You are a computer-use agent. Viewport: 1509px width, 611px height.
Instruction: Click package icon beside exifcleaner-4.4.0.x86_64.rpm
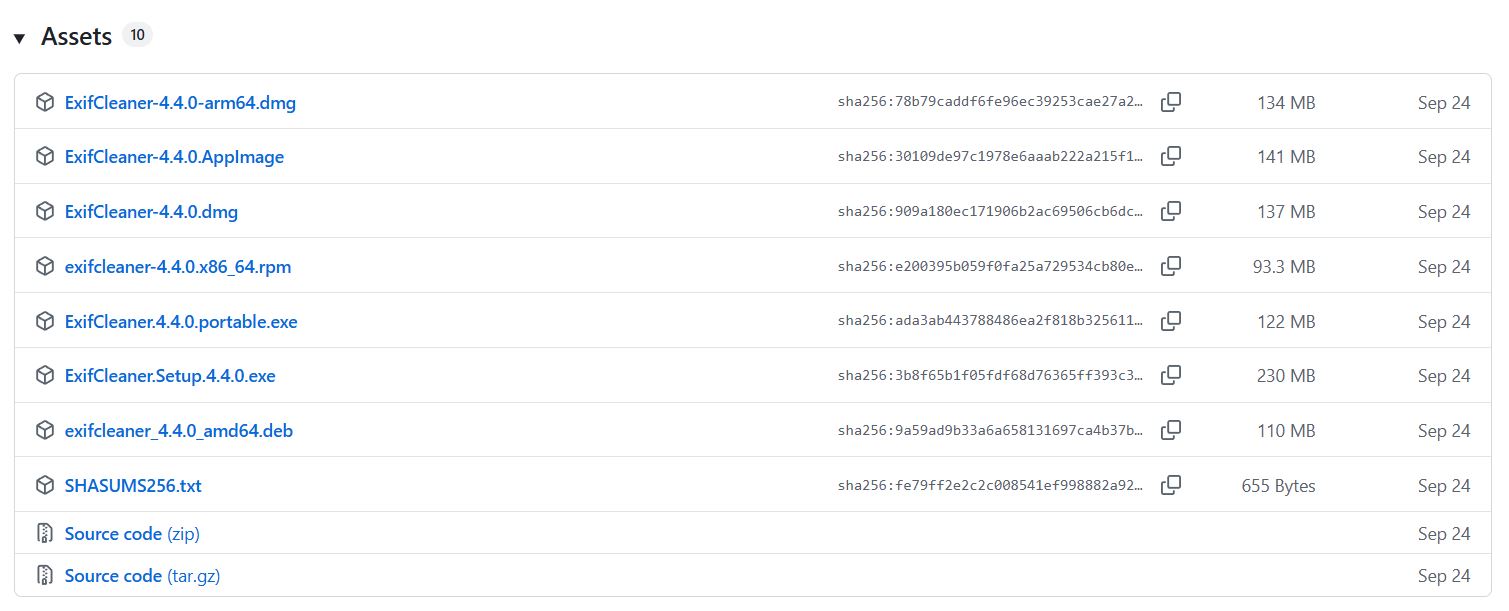44,267
